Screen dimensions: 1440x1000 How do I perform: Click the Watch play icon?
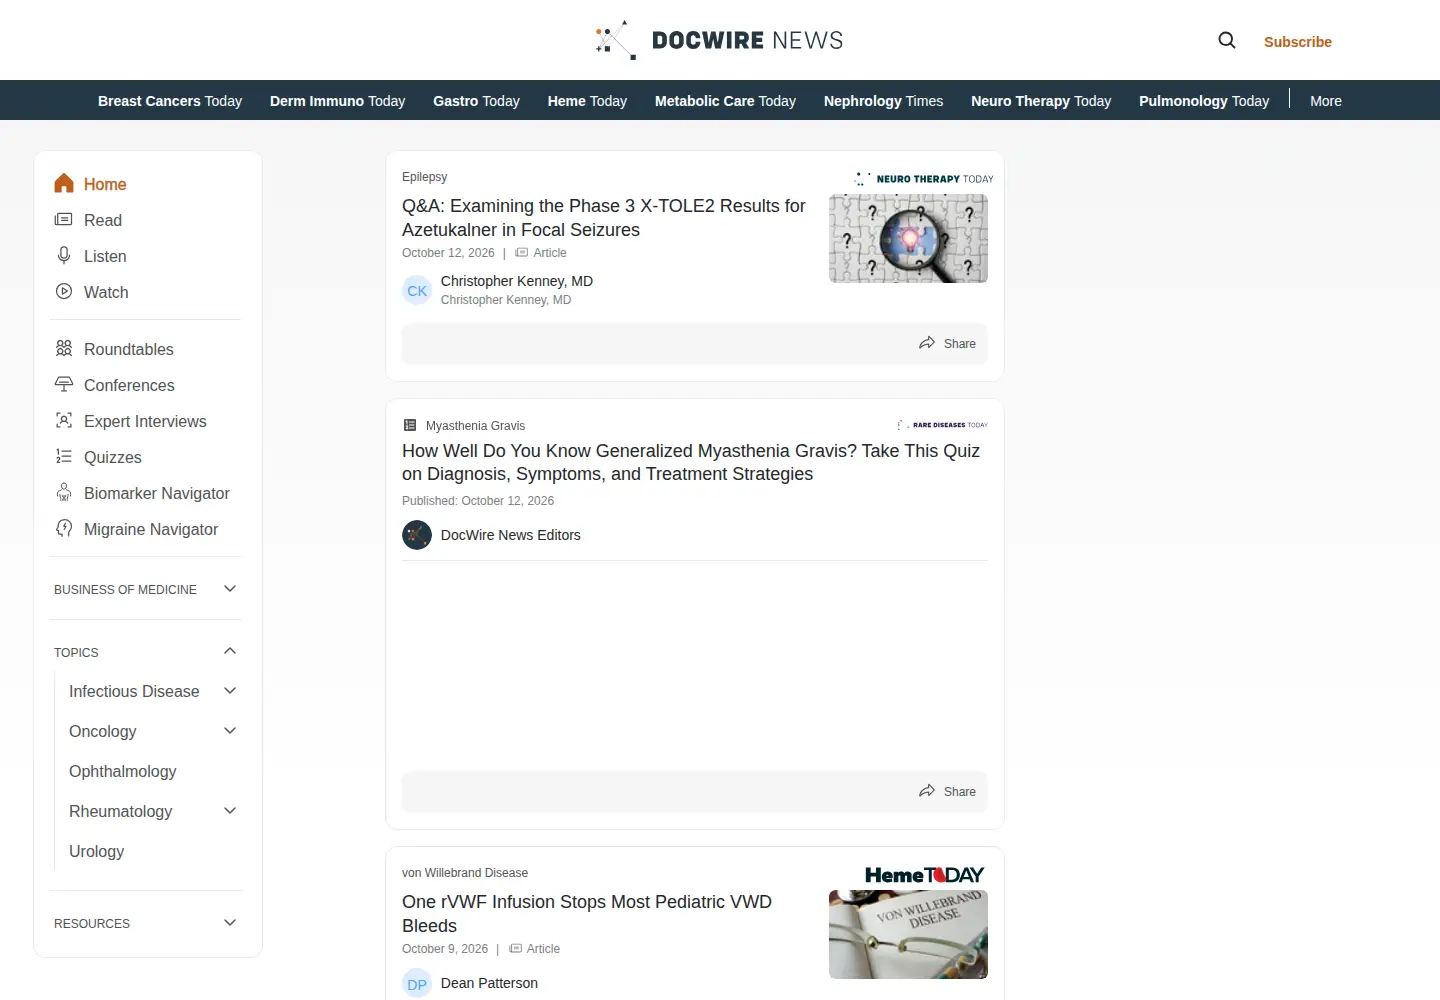click(x=64, y=291)
